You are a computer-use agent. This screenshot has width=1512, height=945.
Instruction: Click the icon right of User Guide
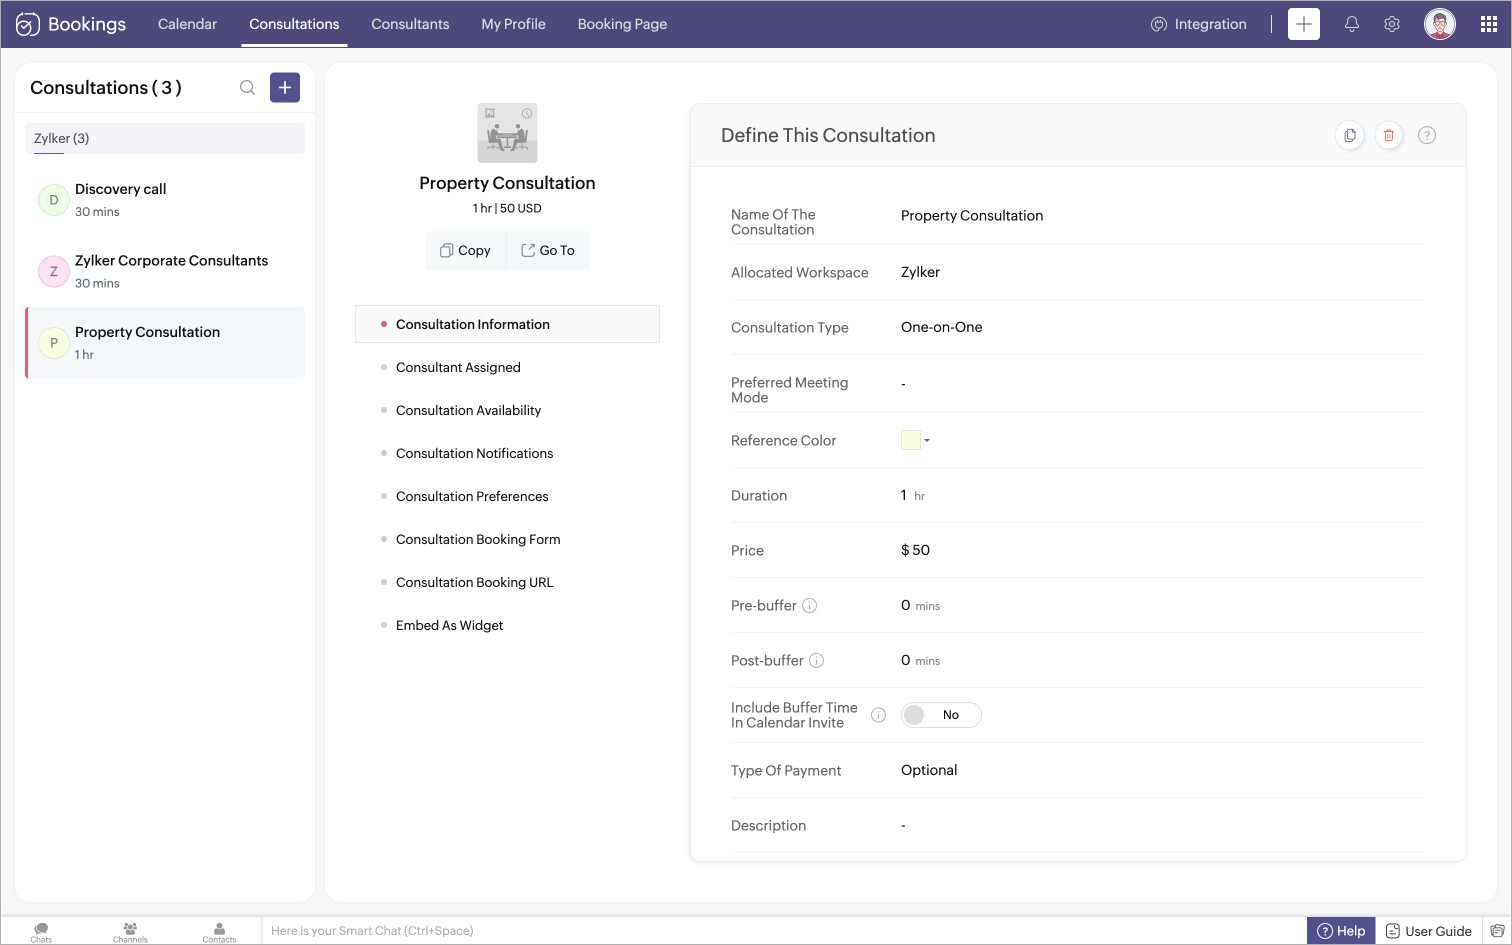[1497, 931]
